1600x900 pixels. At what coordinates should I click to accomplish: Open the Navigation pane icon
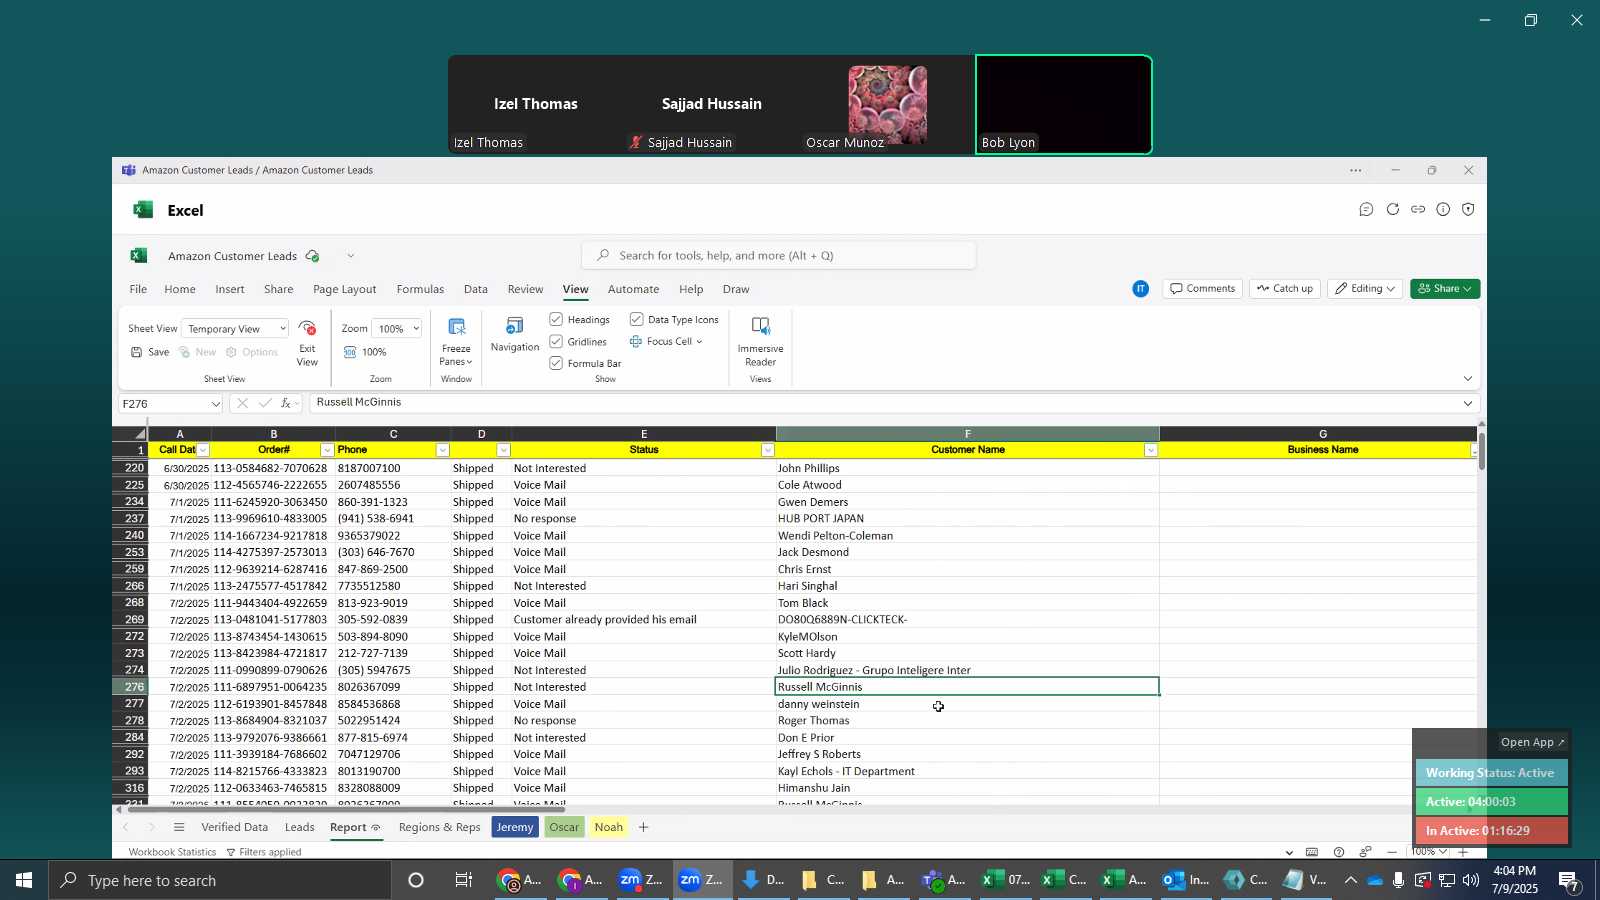tap(515, 326)
